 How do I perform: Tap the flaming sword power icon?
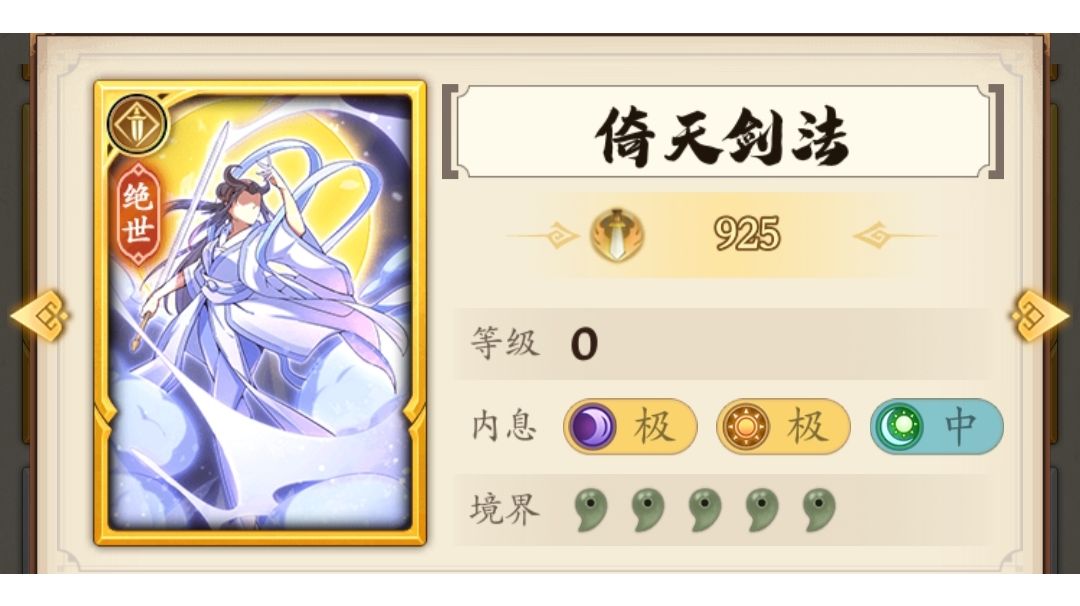click(x=618, y=235)
